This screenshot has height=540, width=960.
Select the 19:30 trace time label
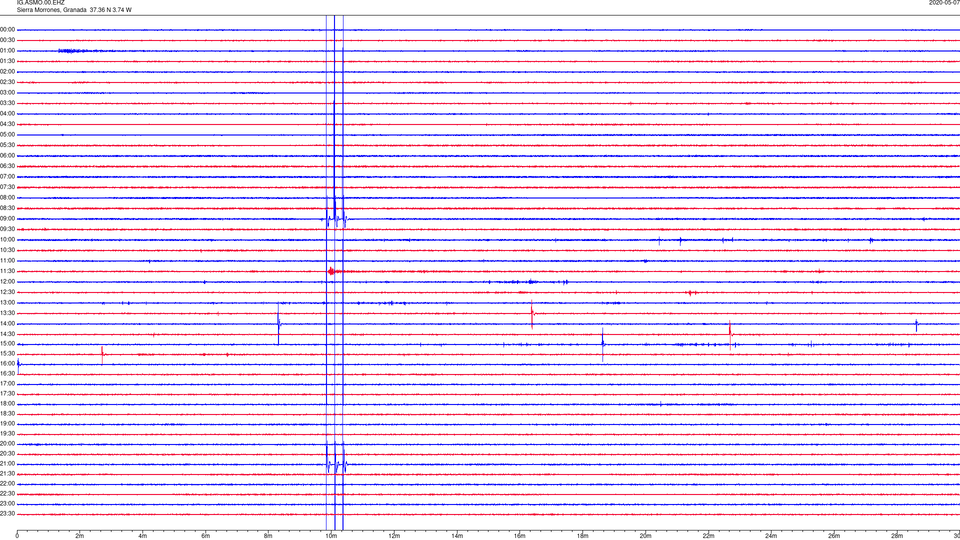[7, 433]
